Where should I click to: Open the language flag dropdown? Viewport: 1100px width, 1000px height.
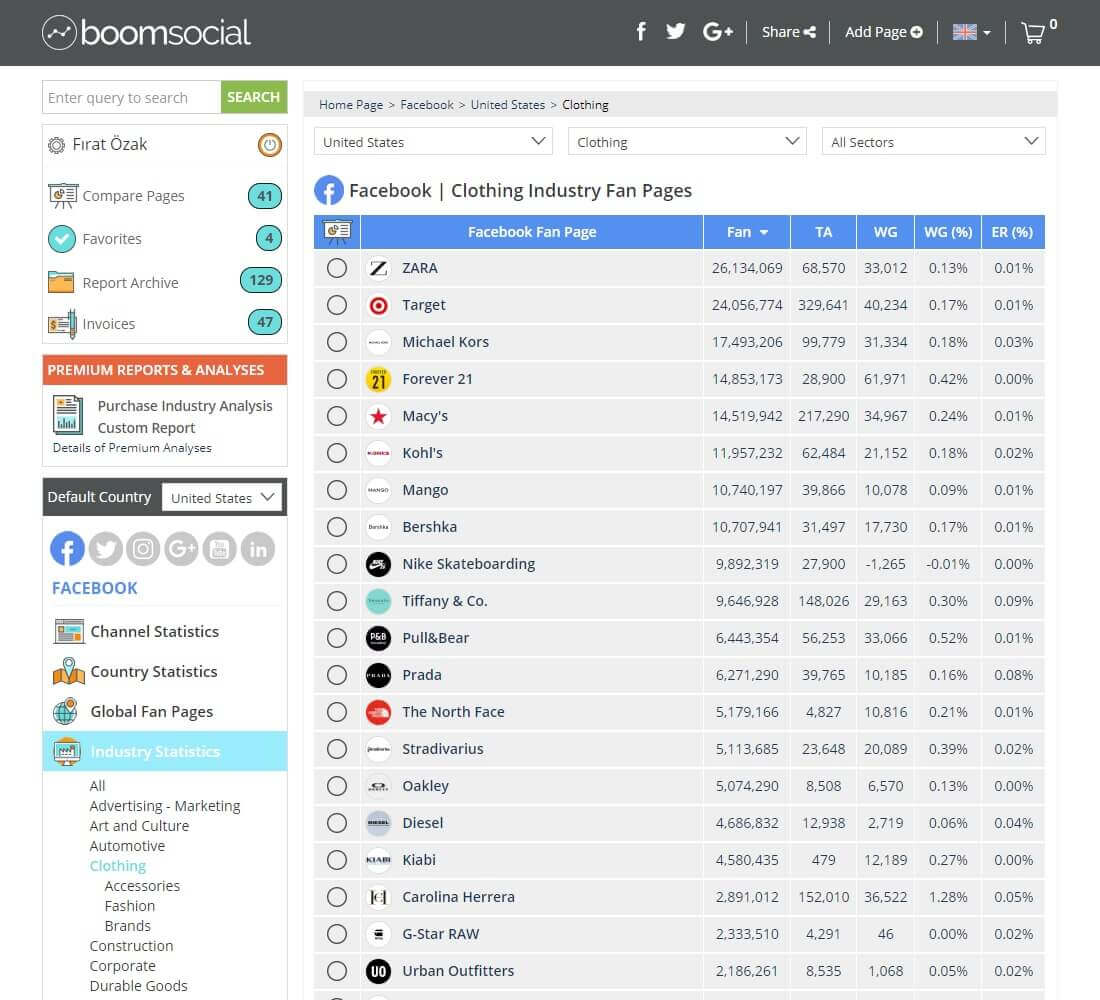(971, 32)
